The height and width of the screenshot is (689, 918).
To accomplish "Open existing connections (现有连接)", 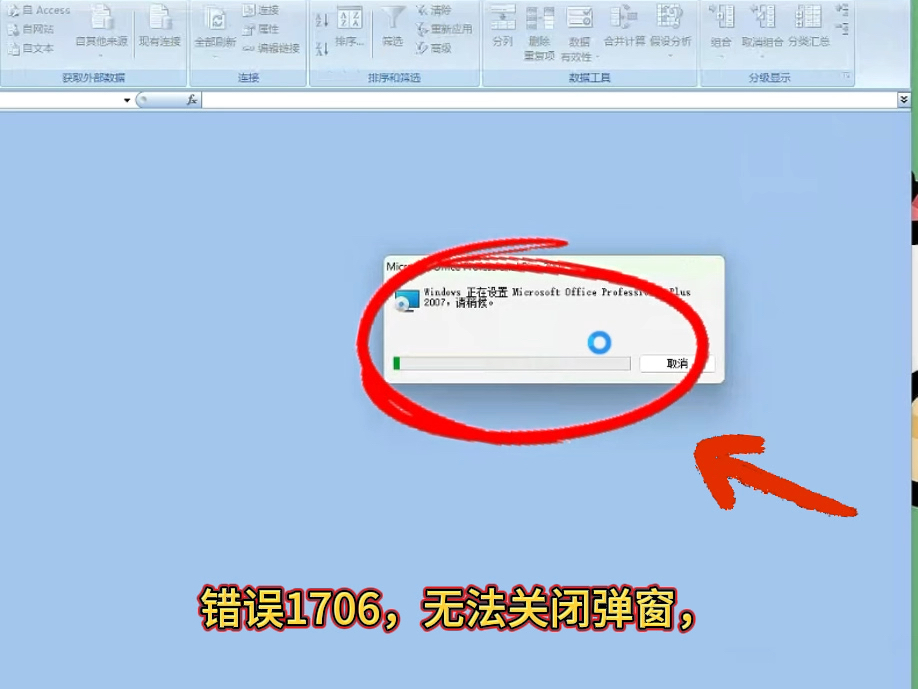I will click(x=159, y=26).
